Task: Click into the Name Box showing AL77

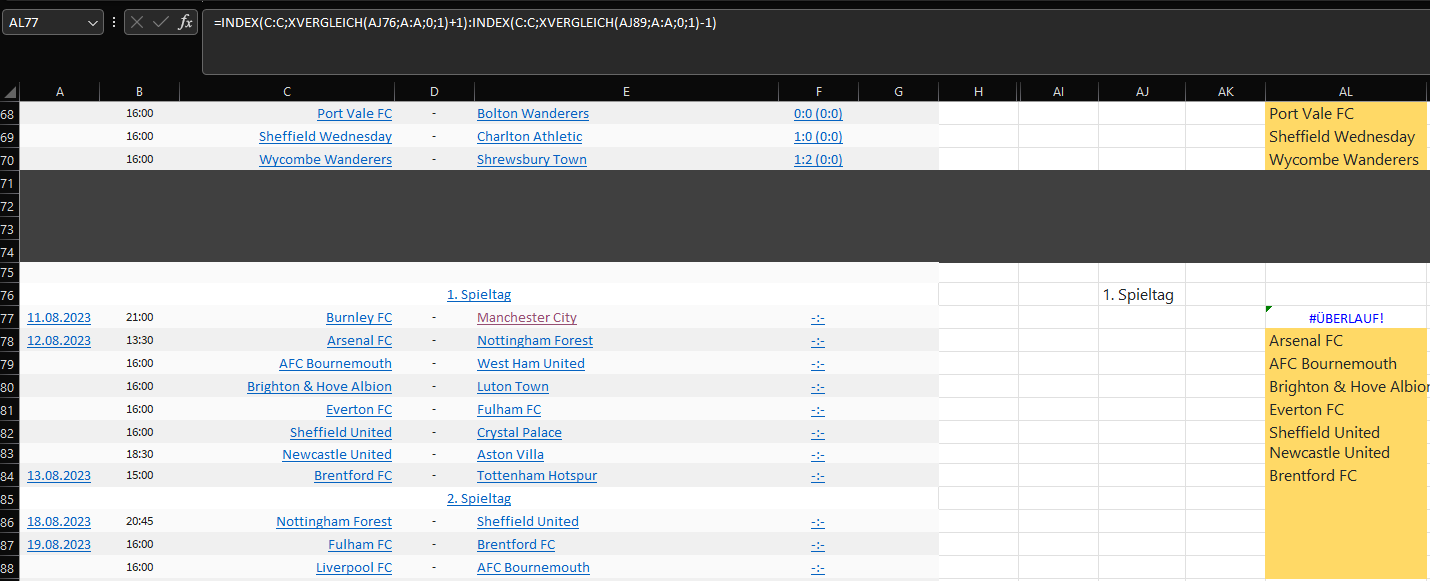Action: point(45,22)
